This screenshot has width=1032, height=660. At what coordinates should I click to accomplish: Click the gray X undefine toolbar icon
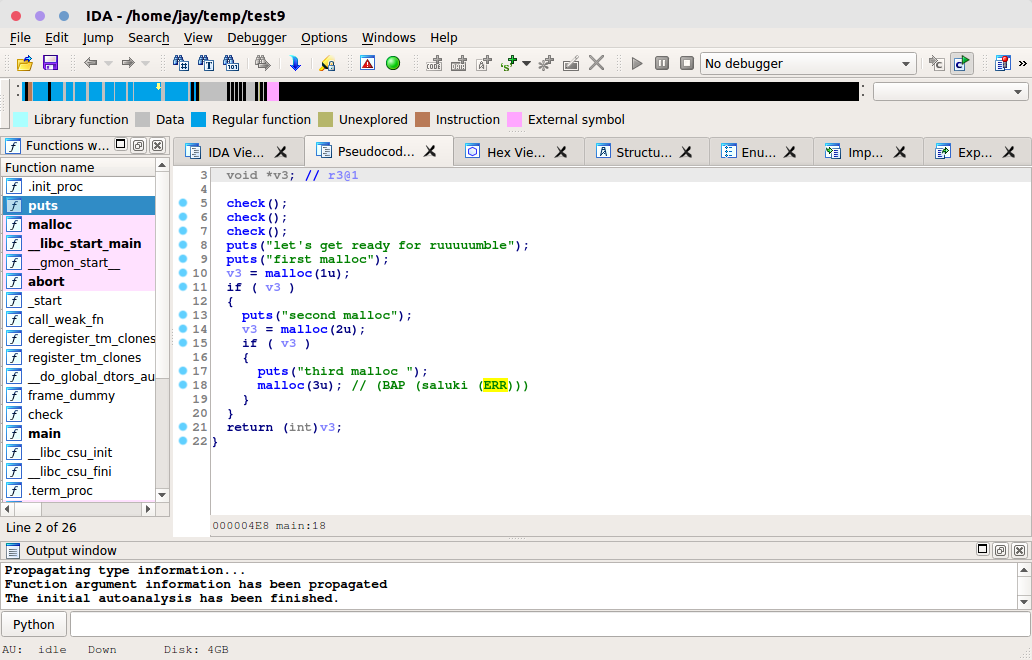point(596,63)
